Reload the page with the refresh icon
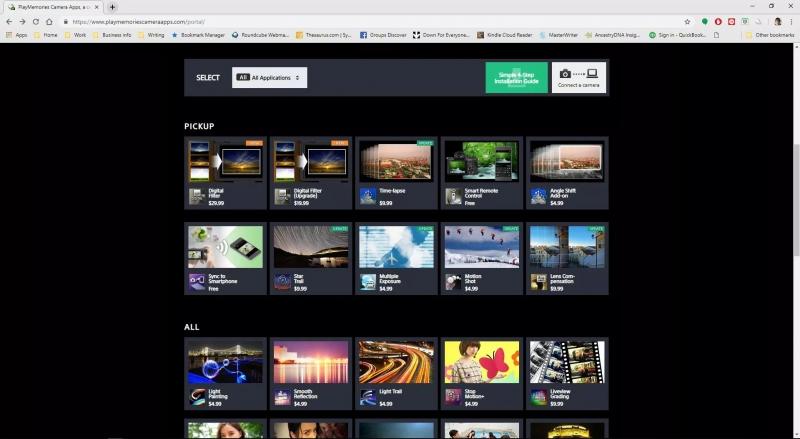The image size is (800, 439). (x=36, y=21)
